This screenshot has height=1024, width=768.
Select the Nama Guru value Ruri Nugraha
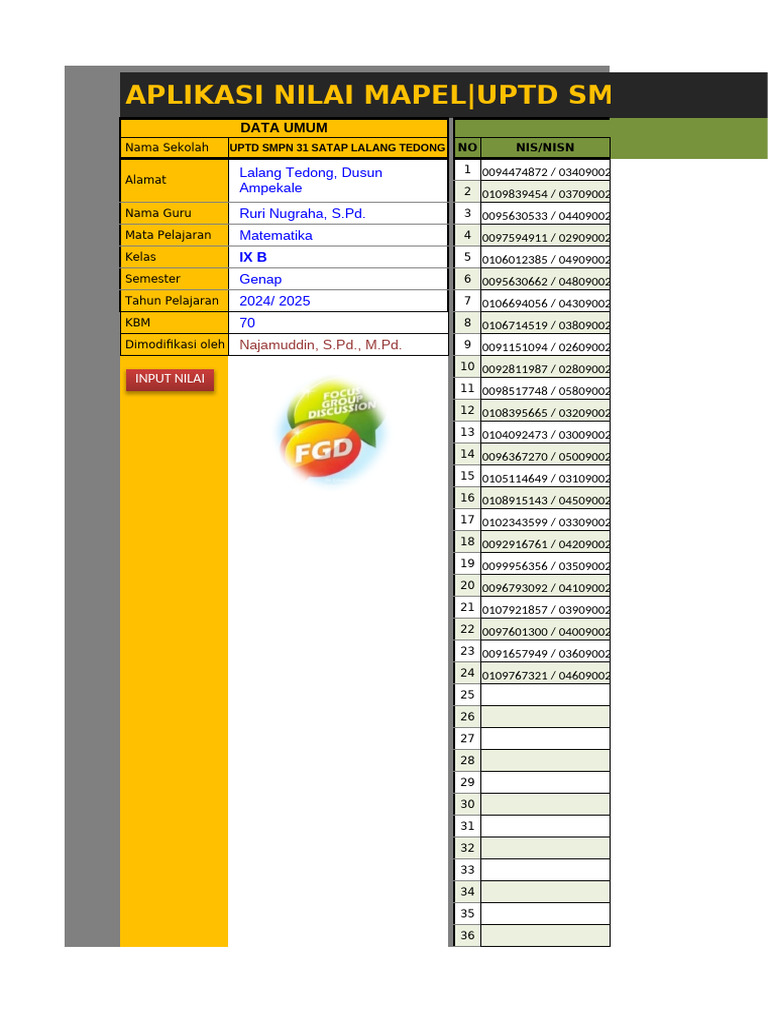pos(338,214)
